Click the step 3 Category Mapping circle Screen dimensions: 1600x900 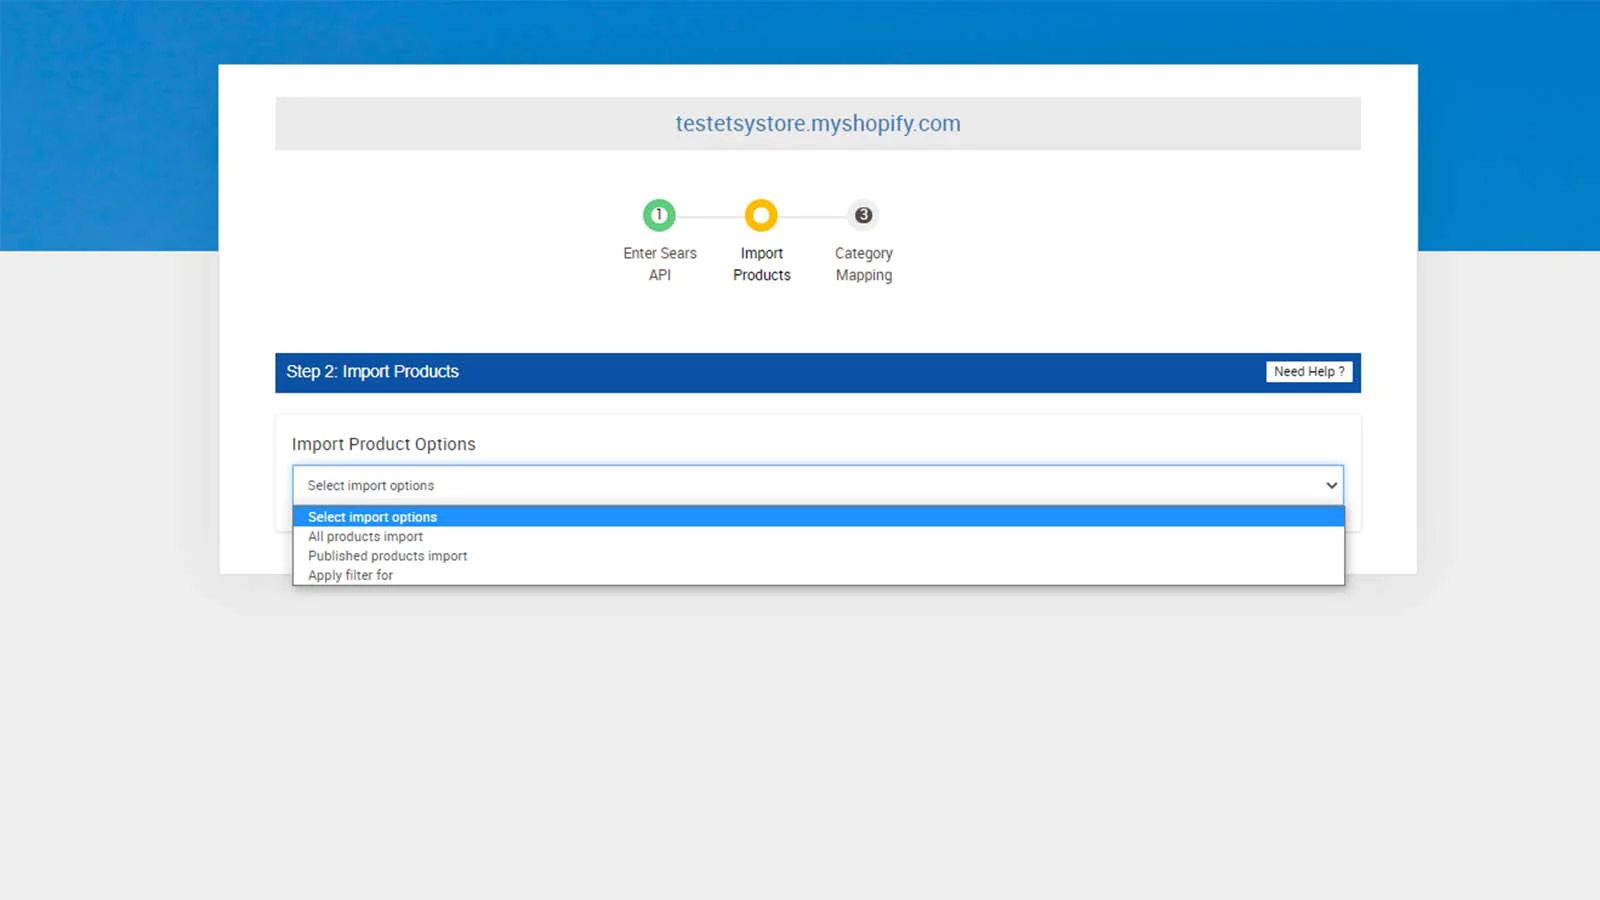[863, 215]
